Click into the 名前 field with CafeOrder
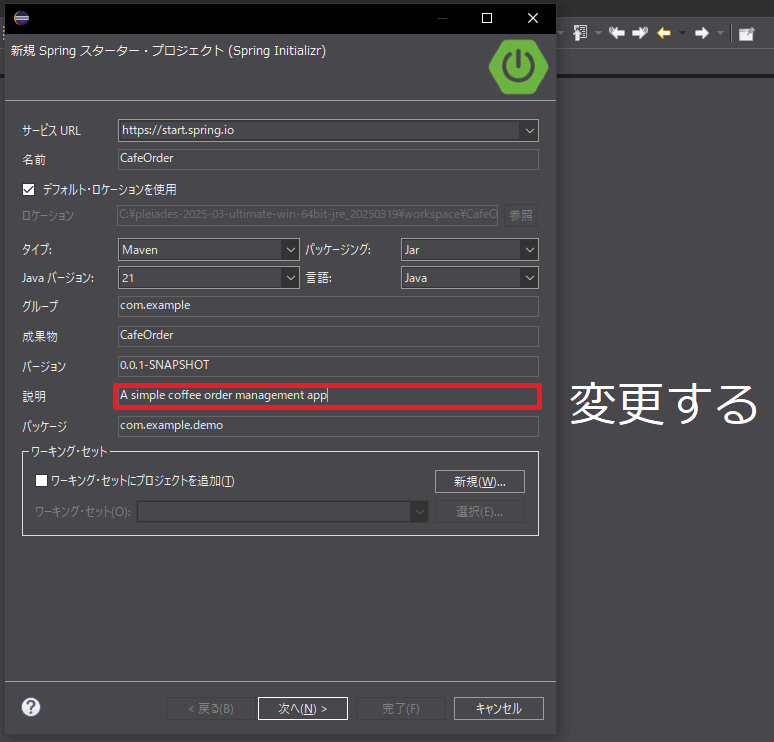Image resolution: width=774 pixels, height=742 pixels. click(x=328, y=159)
